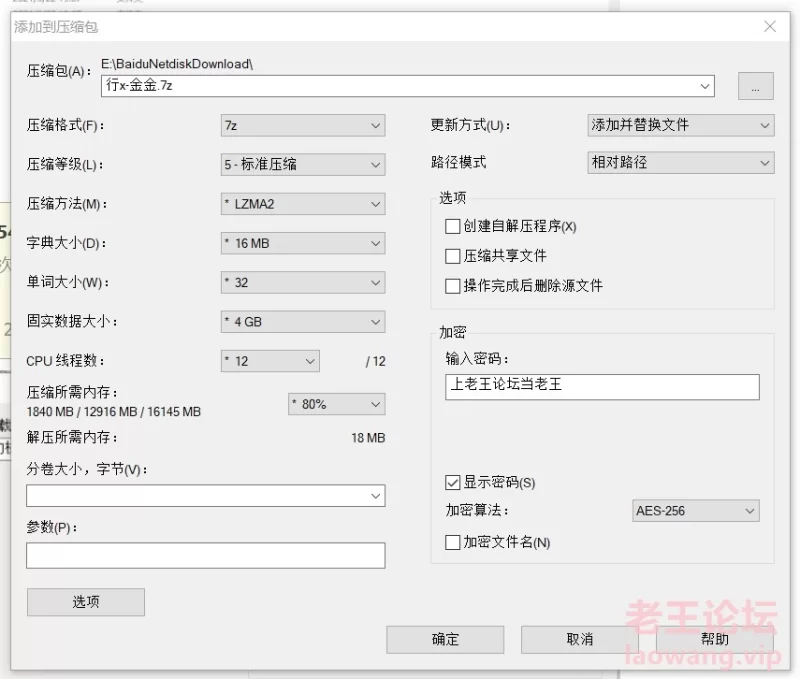
Task: Confirm with the 确定 button
Action: tap(445, 640)
